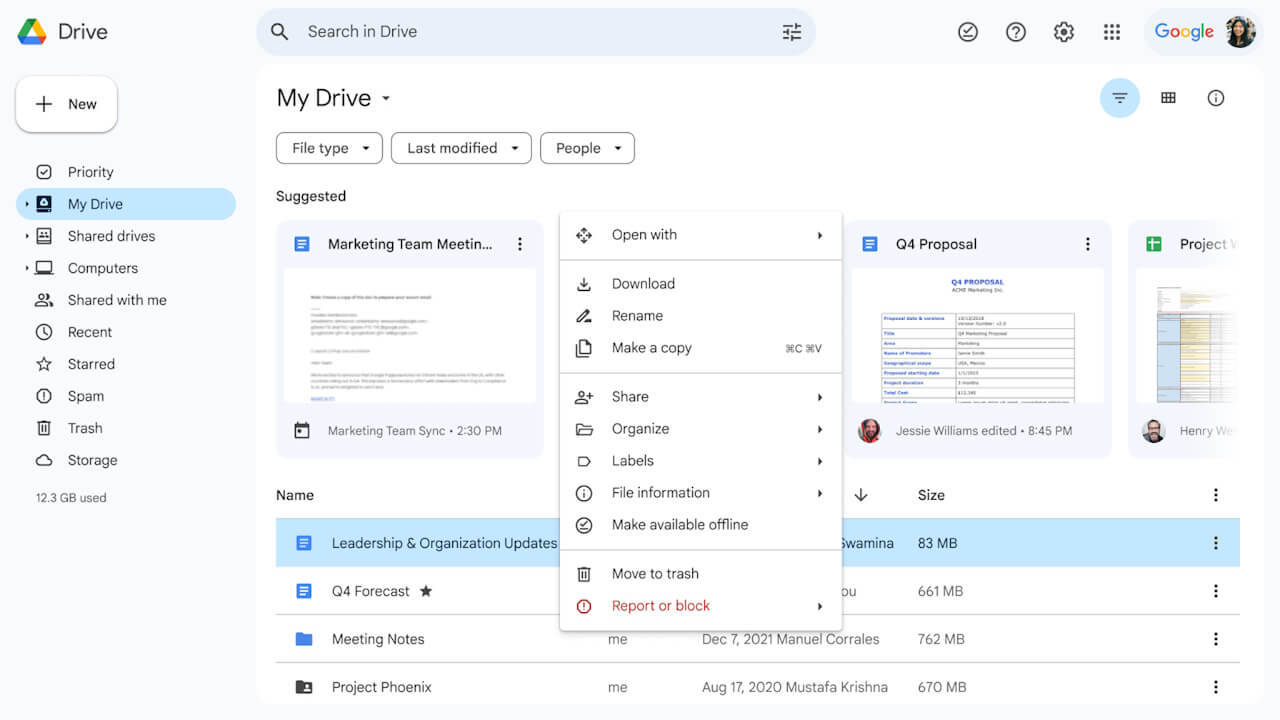
Task: Click the Google Drive logo
Action: [x=30, y=31]
